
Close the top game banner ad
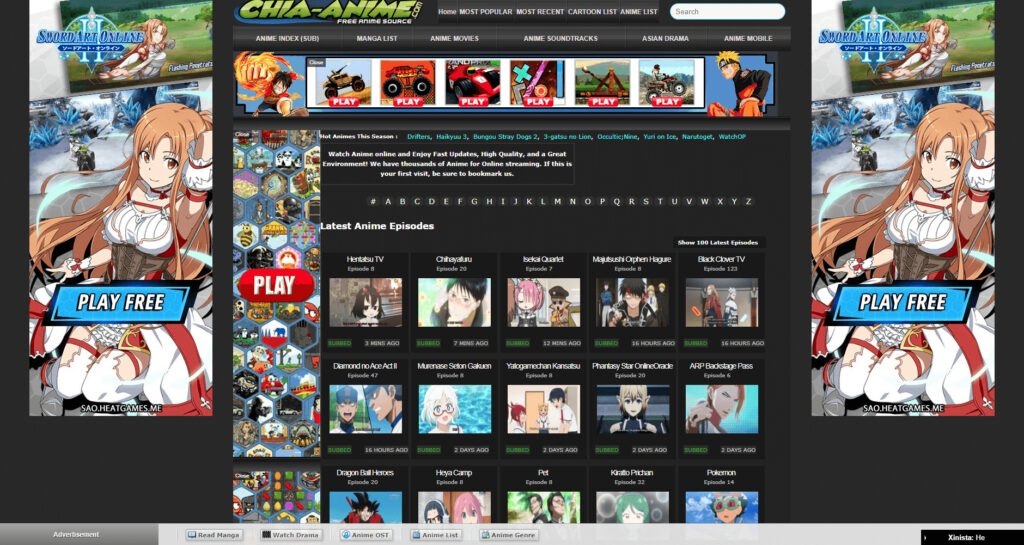pos(316,62)
